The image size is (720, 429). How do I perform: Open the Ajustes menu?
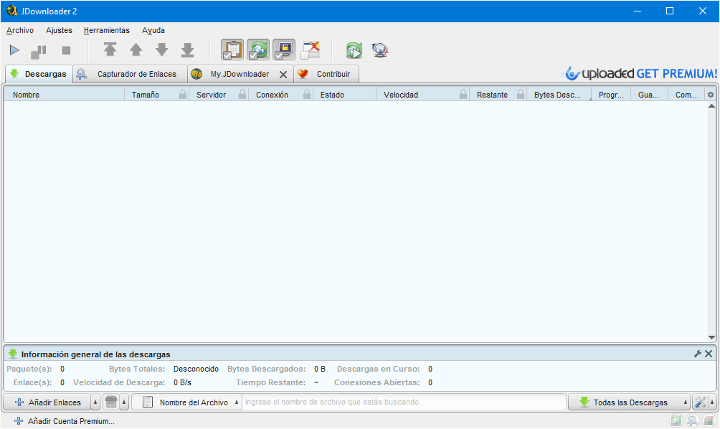tap(59, 30)
